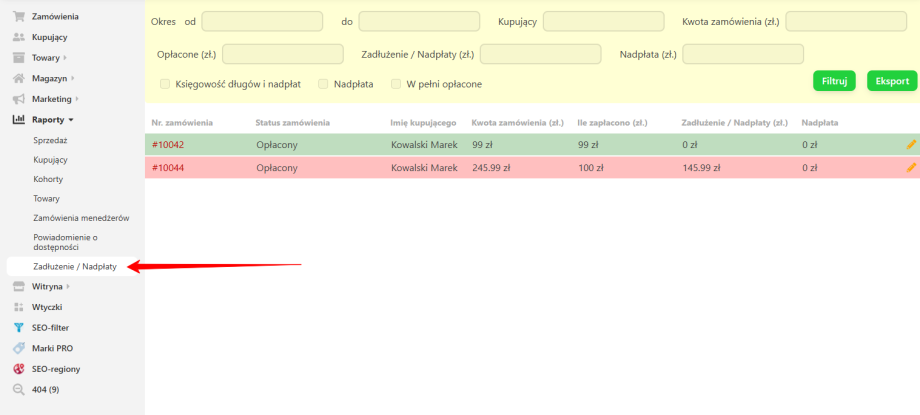The width and height of the screenshot is (920, 415).
Task: Click the Marki PRO tag icon
Action: point(18,348)
